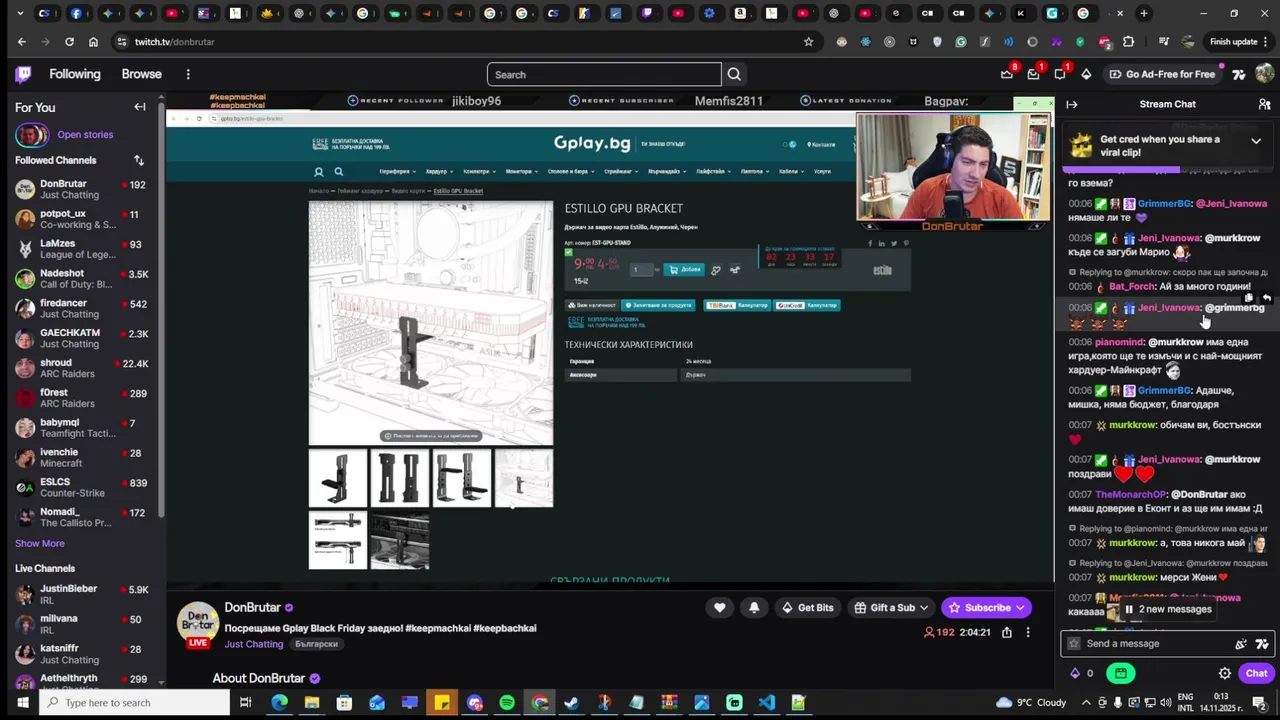This screenshot has height=720, width=1280.
Task: Collapse the Stream Chat panel arrow
Action: click(1072, 104)
